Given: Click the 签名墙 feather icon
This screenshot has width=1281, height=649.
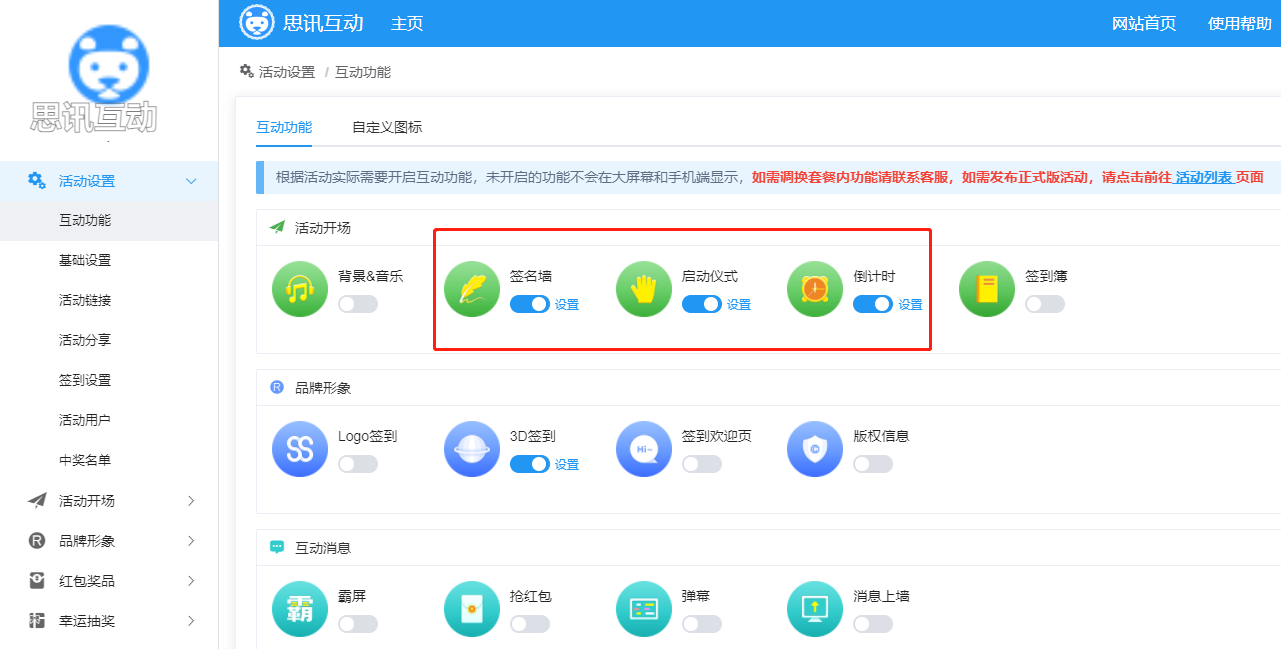Looking at the screenshot, I should (x=472, y=289).
